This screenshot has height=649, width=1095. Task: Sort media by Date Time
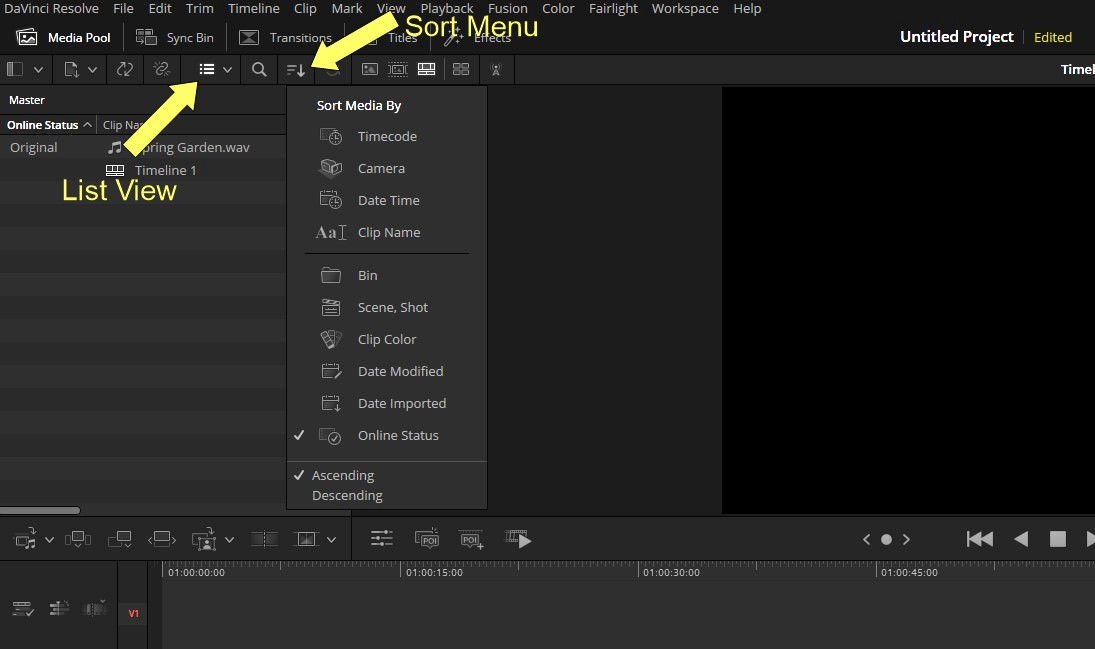[x=387, y=200]
